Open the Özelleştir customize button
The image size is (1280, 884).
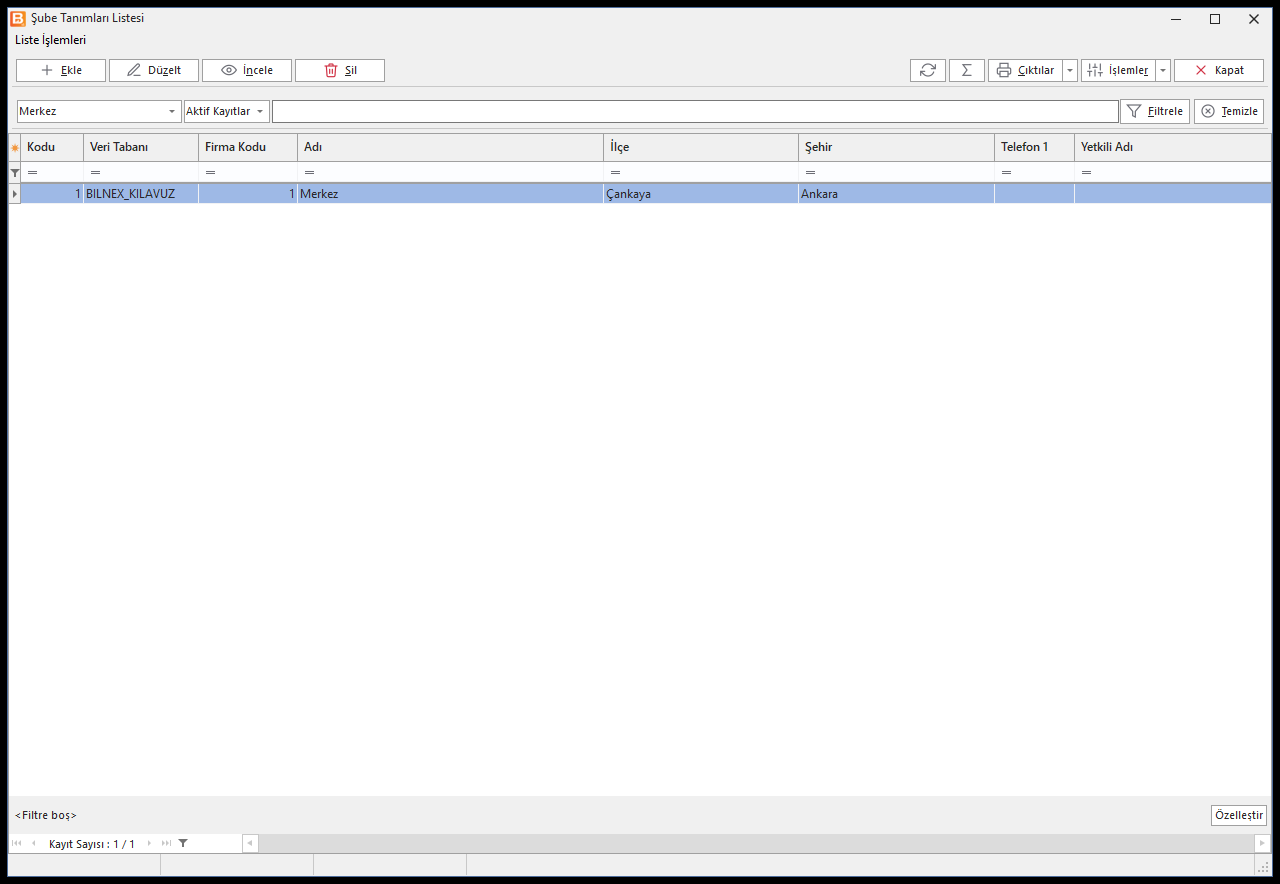point(1239,815)
